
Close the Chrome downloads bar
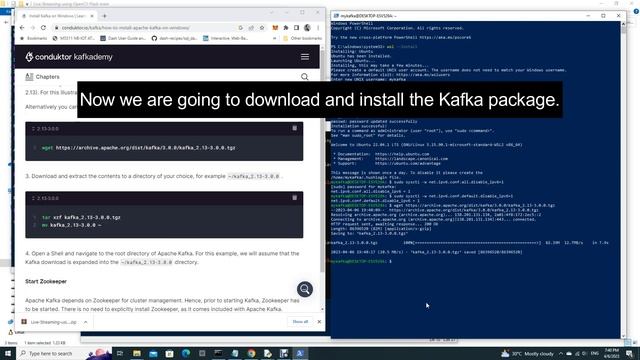tap(319, 322)
